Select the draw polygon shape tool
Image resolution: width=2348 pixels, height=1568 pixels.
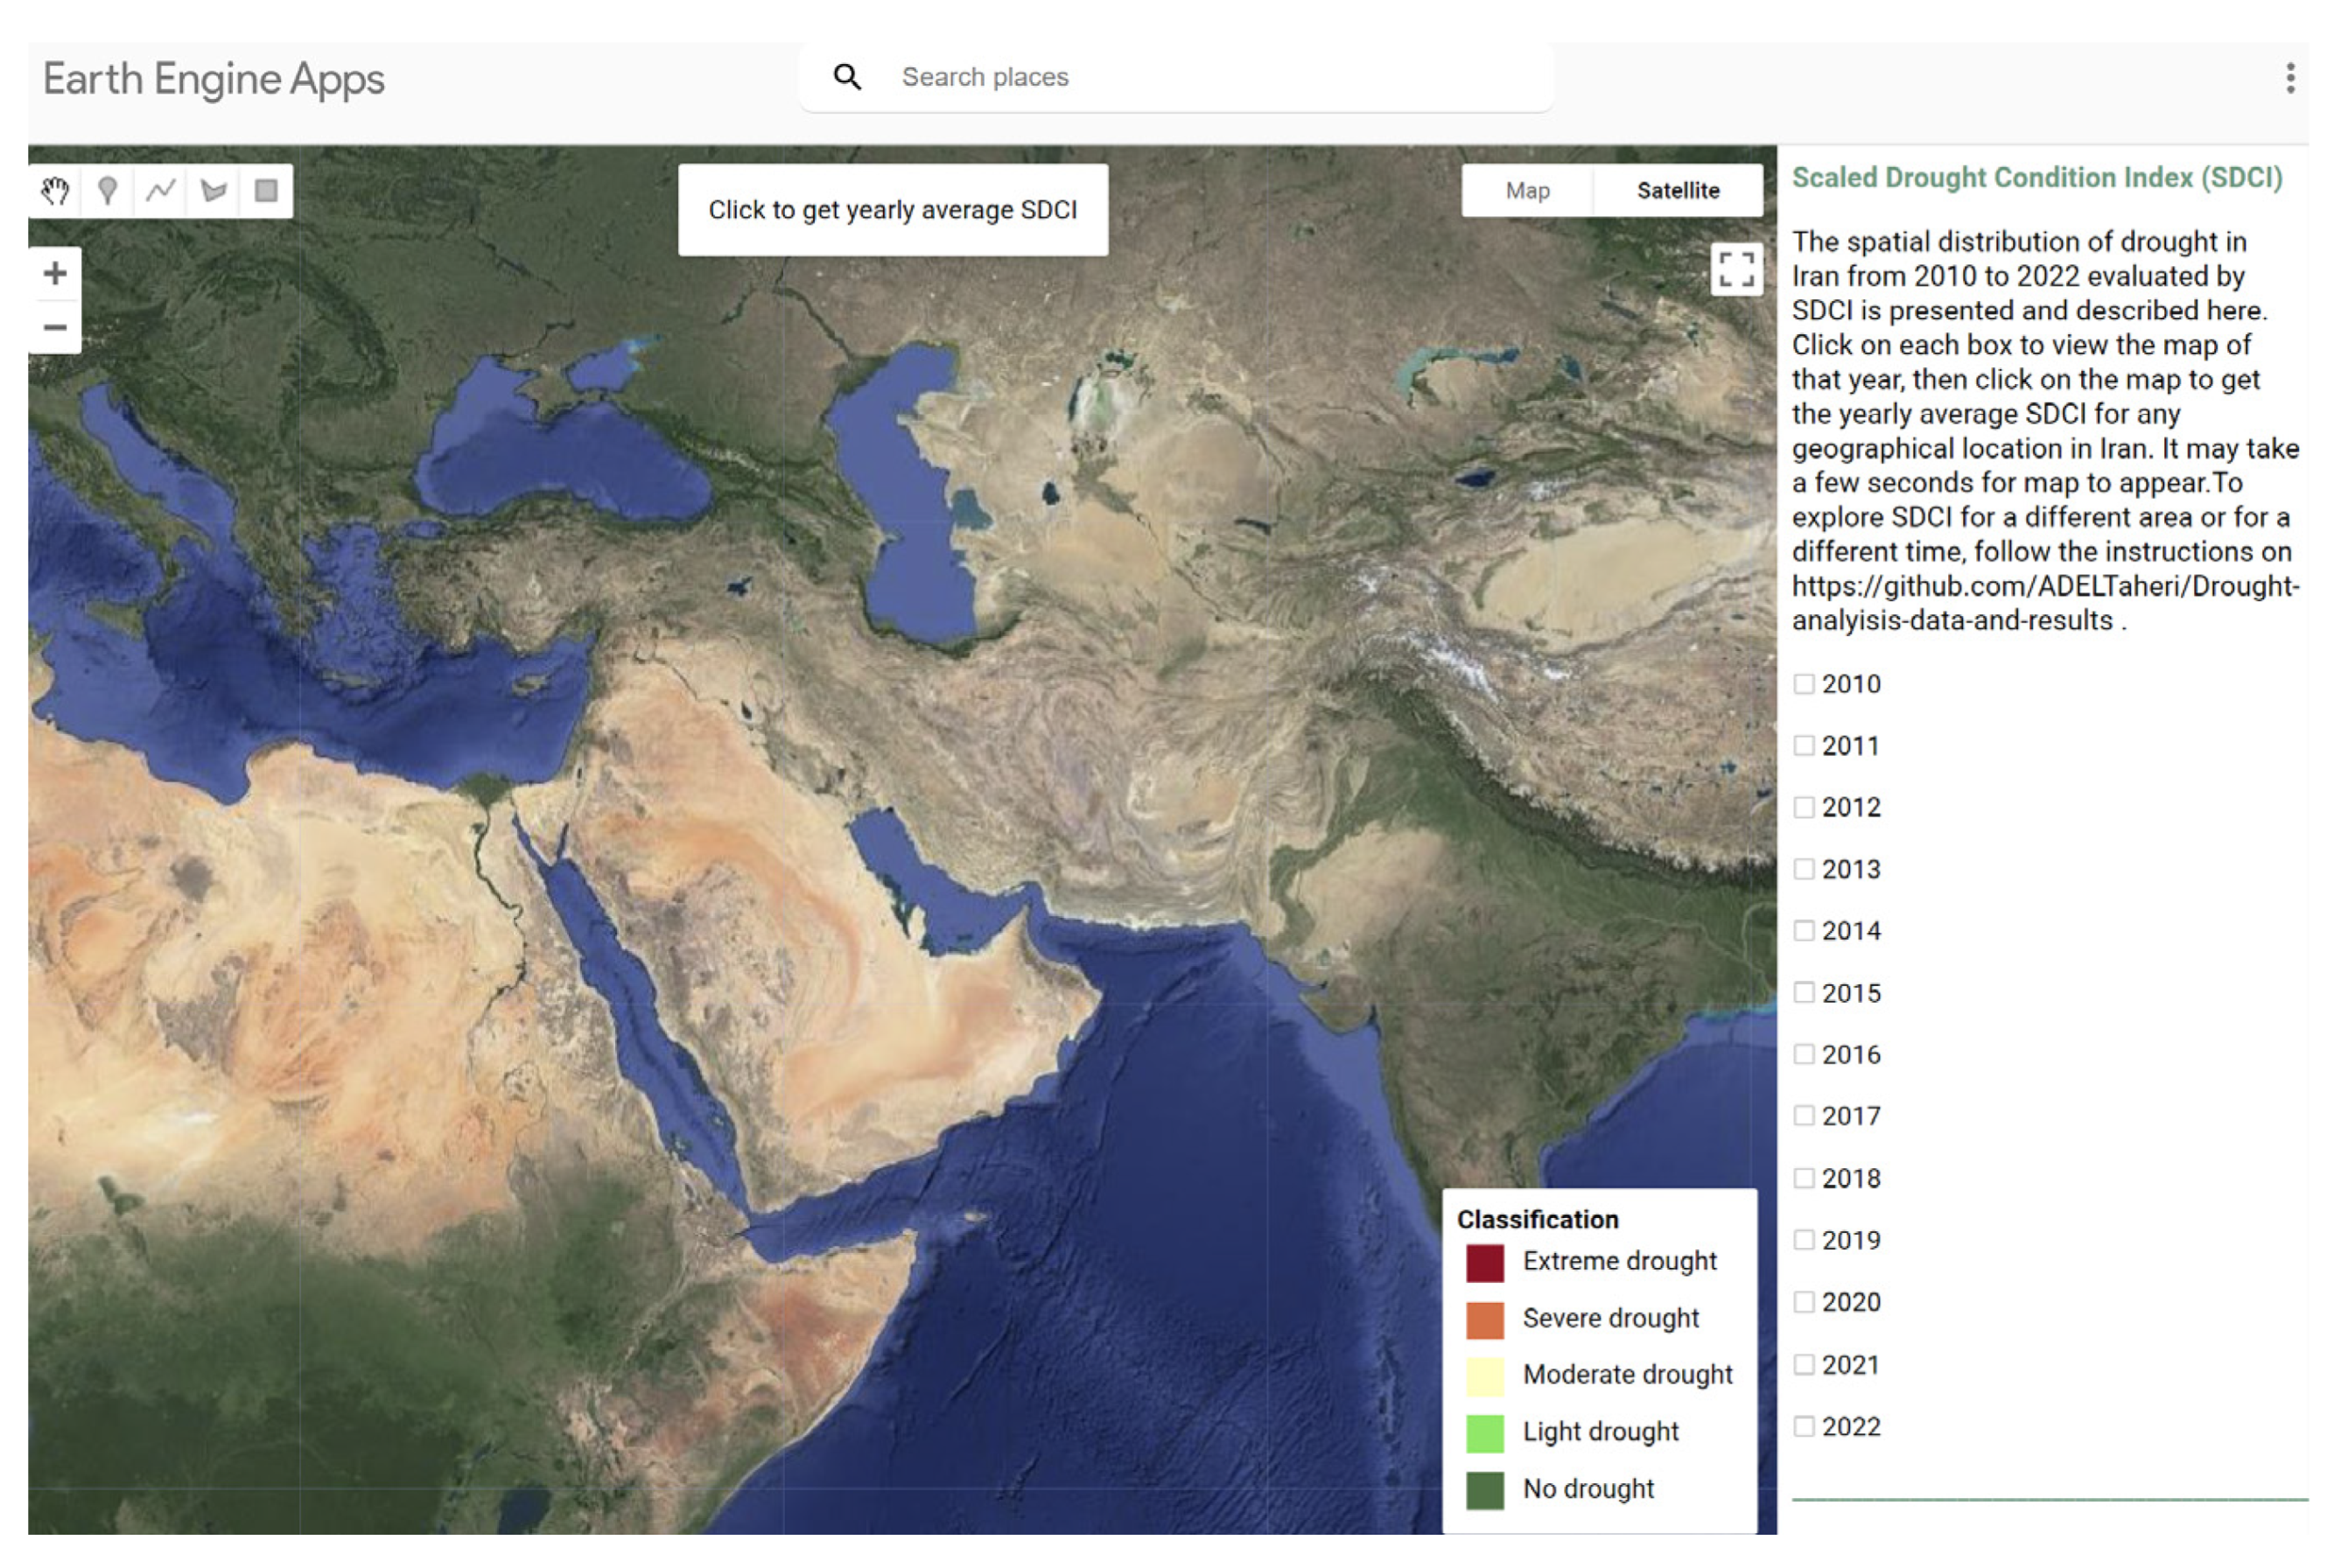coord(213,191)
